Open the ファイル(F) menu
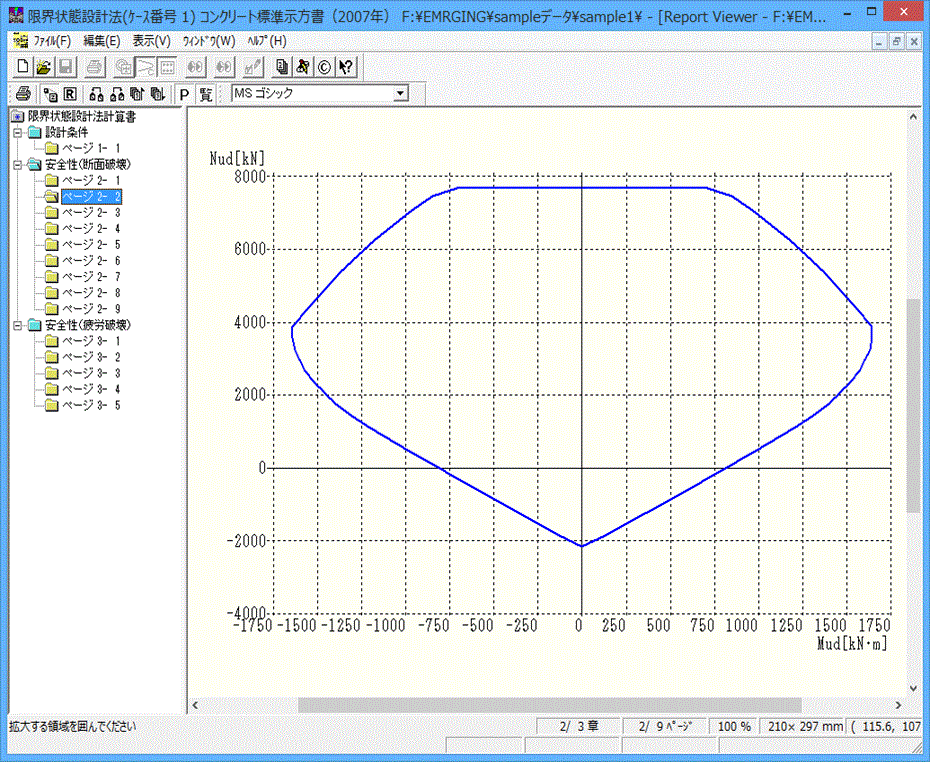This screenshot has height=762, width=930. (52, 41)
